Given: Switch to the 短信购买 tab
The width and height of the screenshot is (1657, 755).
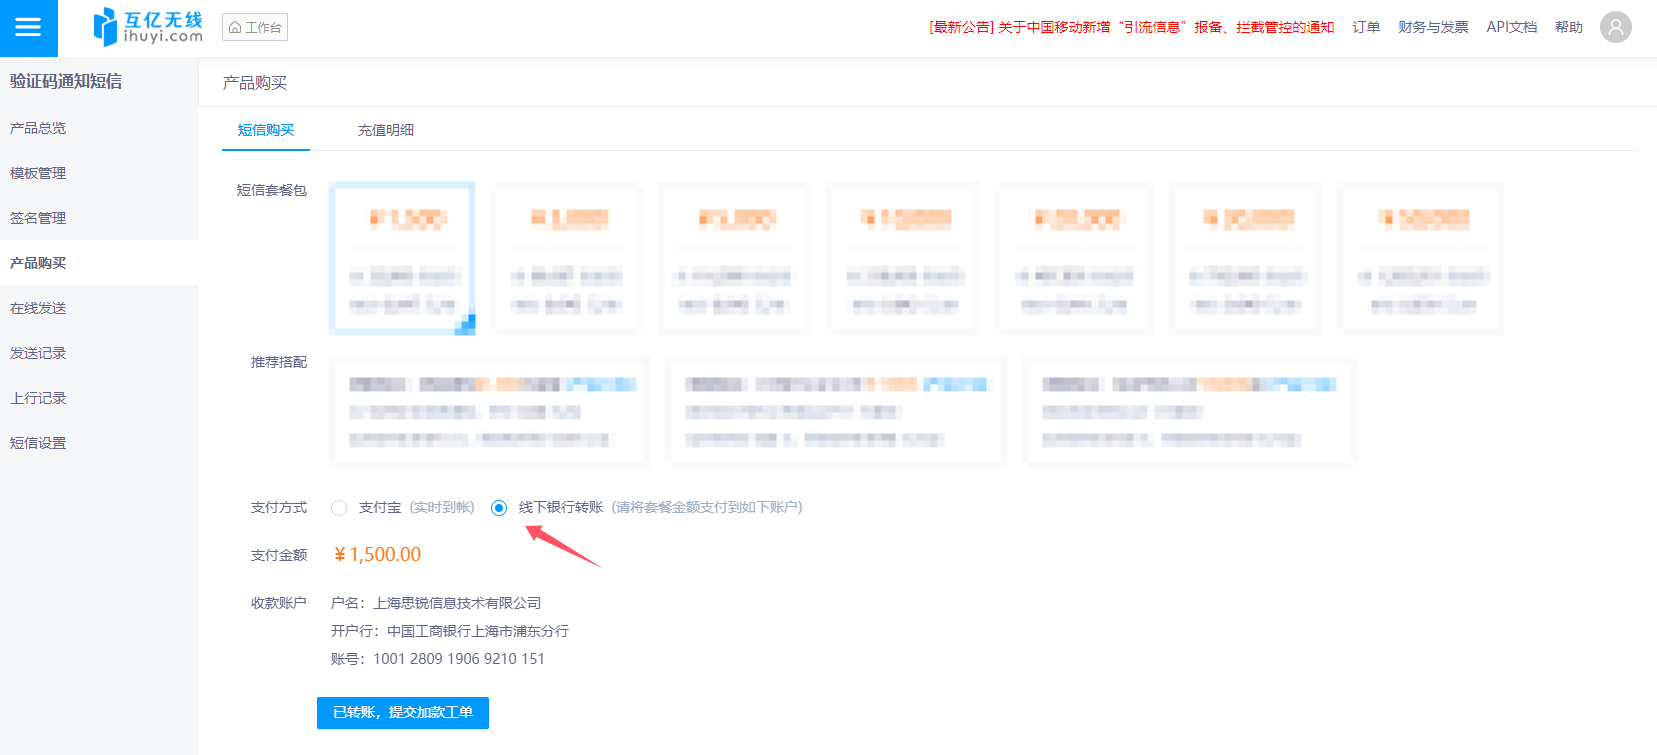Looking at the screenshot, I should (x=266, y=130).
